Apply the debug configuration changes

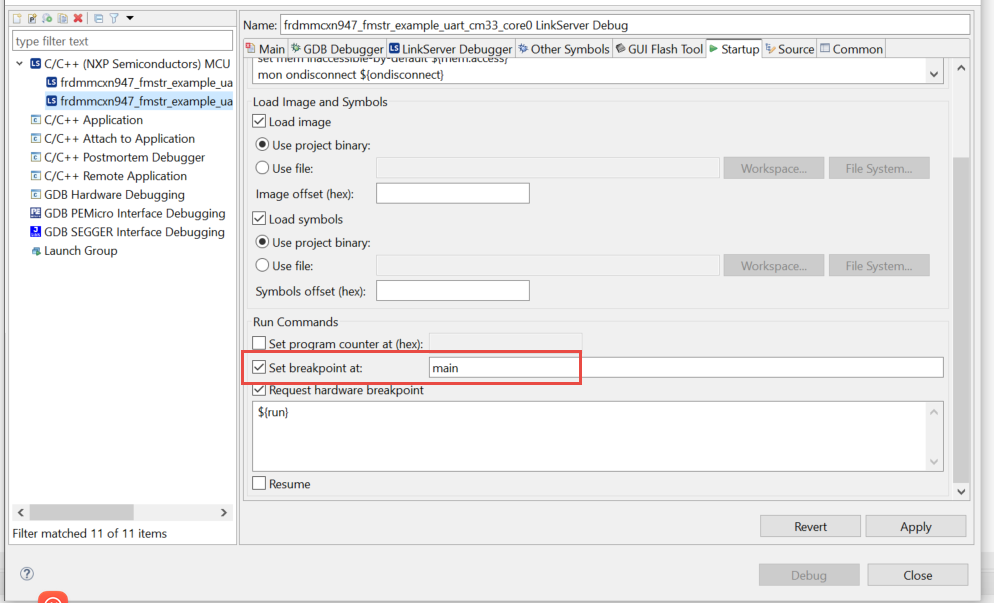coord(915,526)
